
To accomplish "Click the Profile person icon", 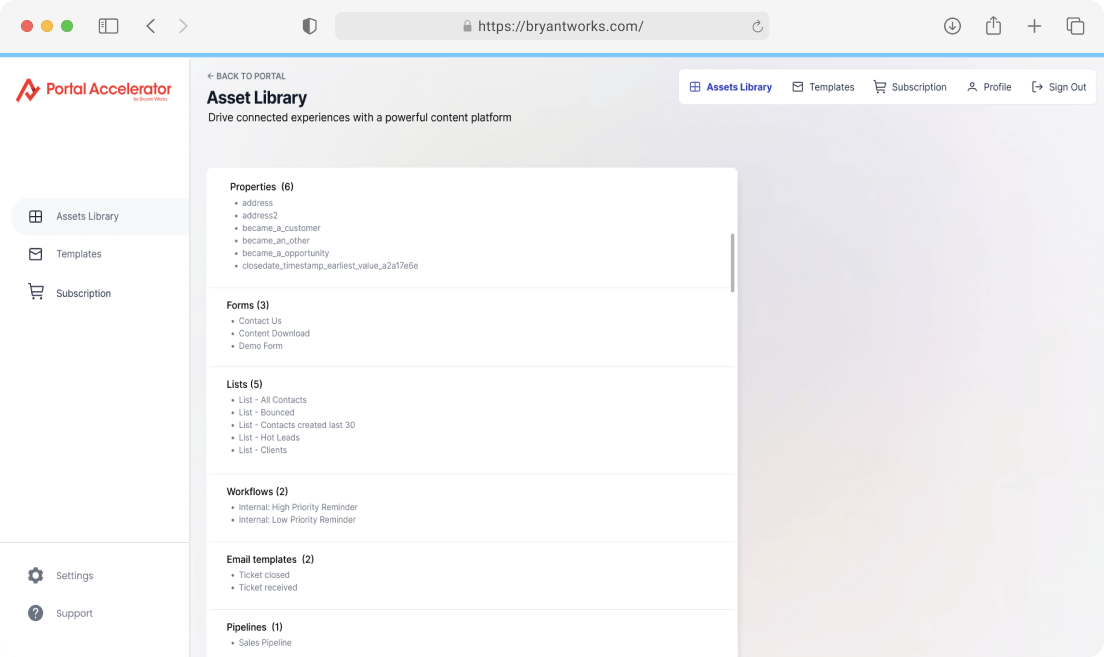I will pyautogui.click(x=972, y=87).
